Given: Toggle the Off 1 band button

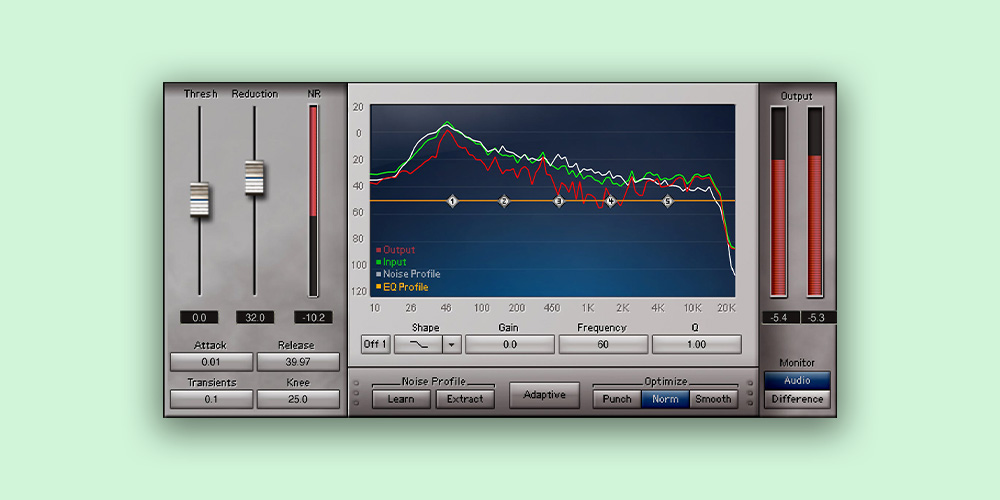Looking at the screenshot, I should (375, 344).
